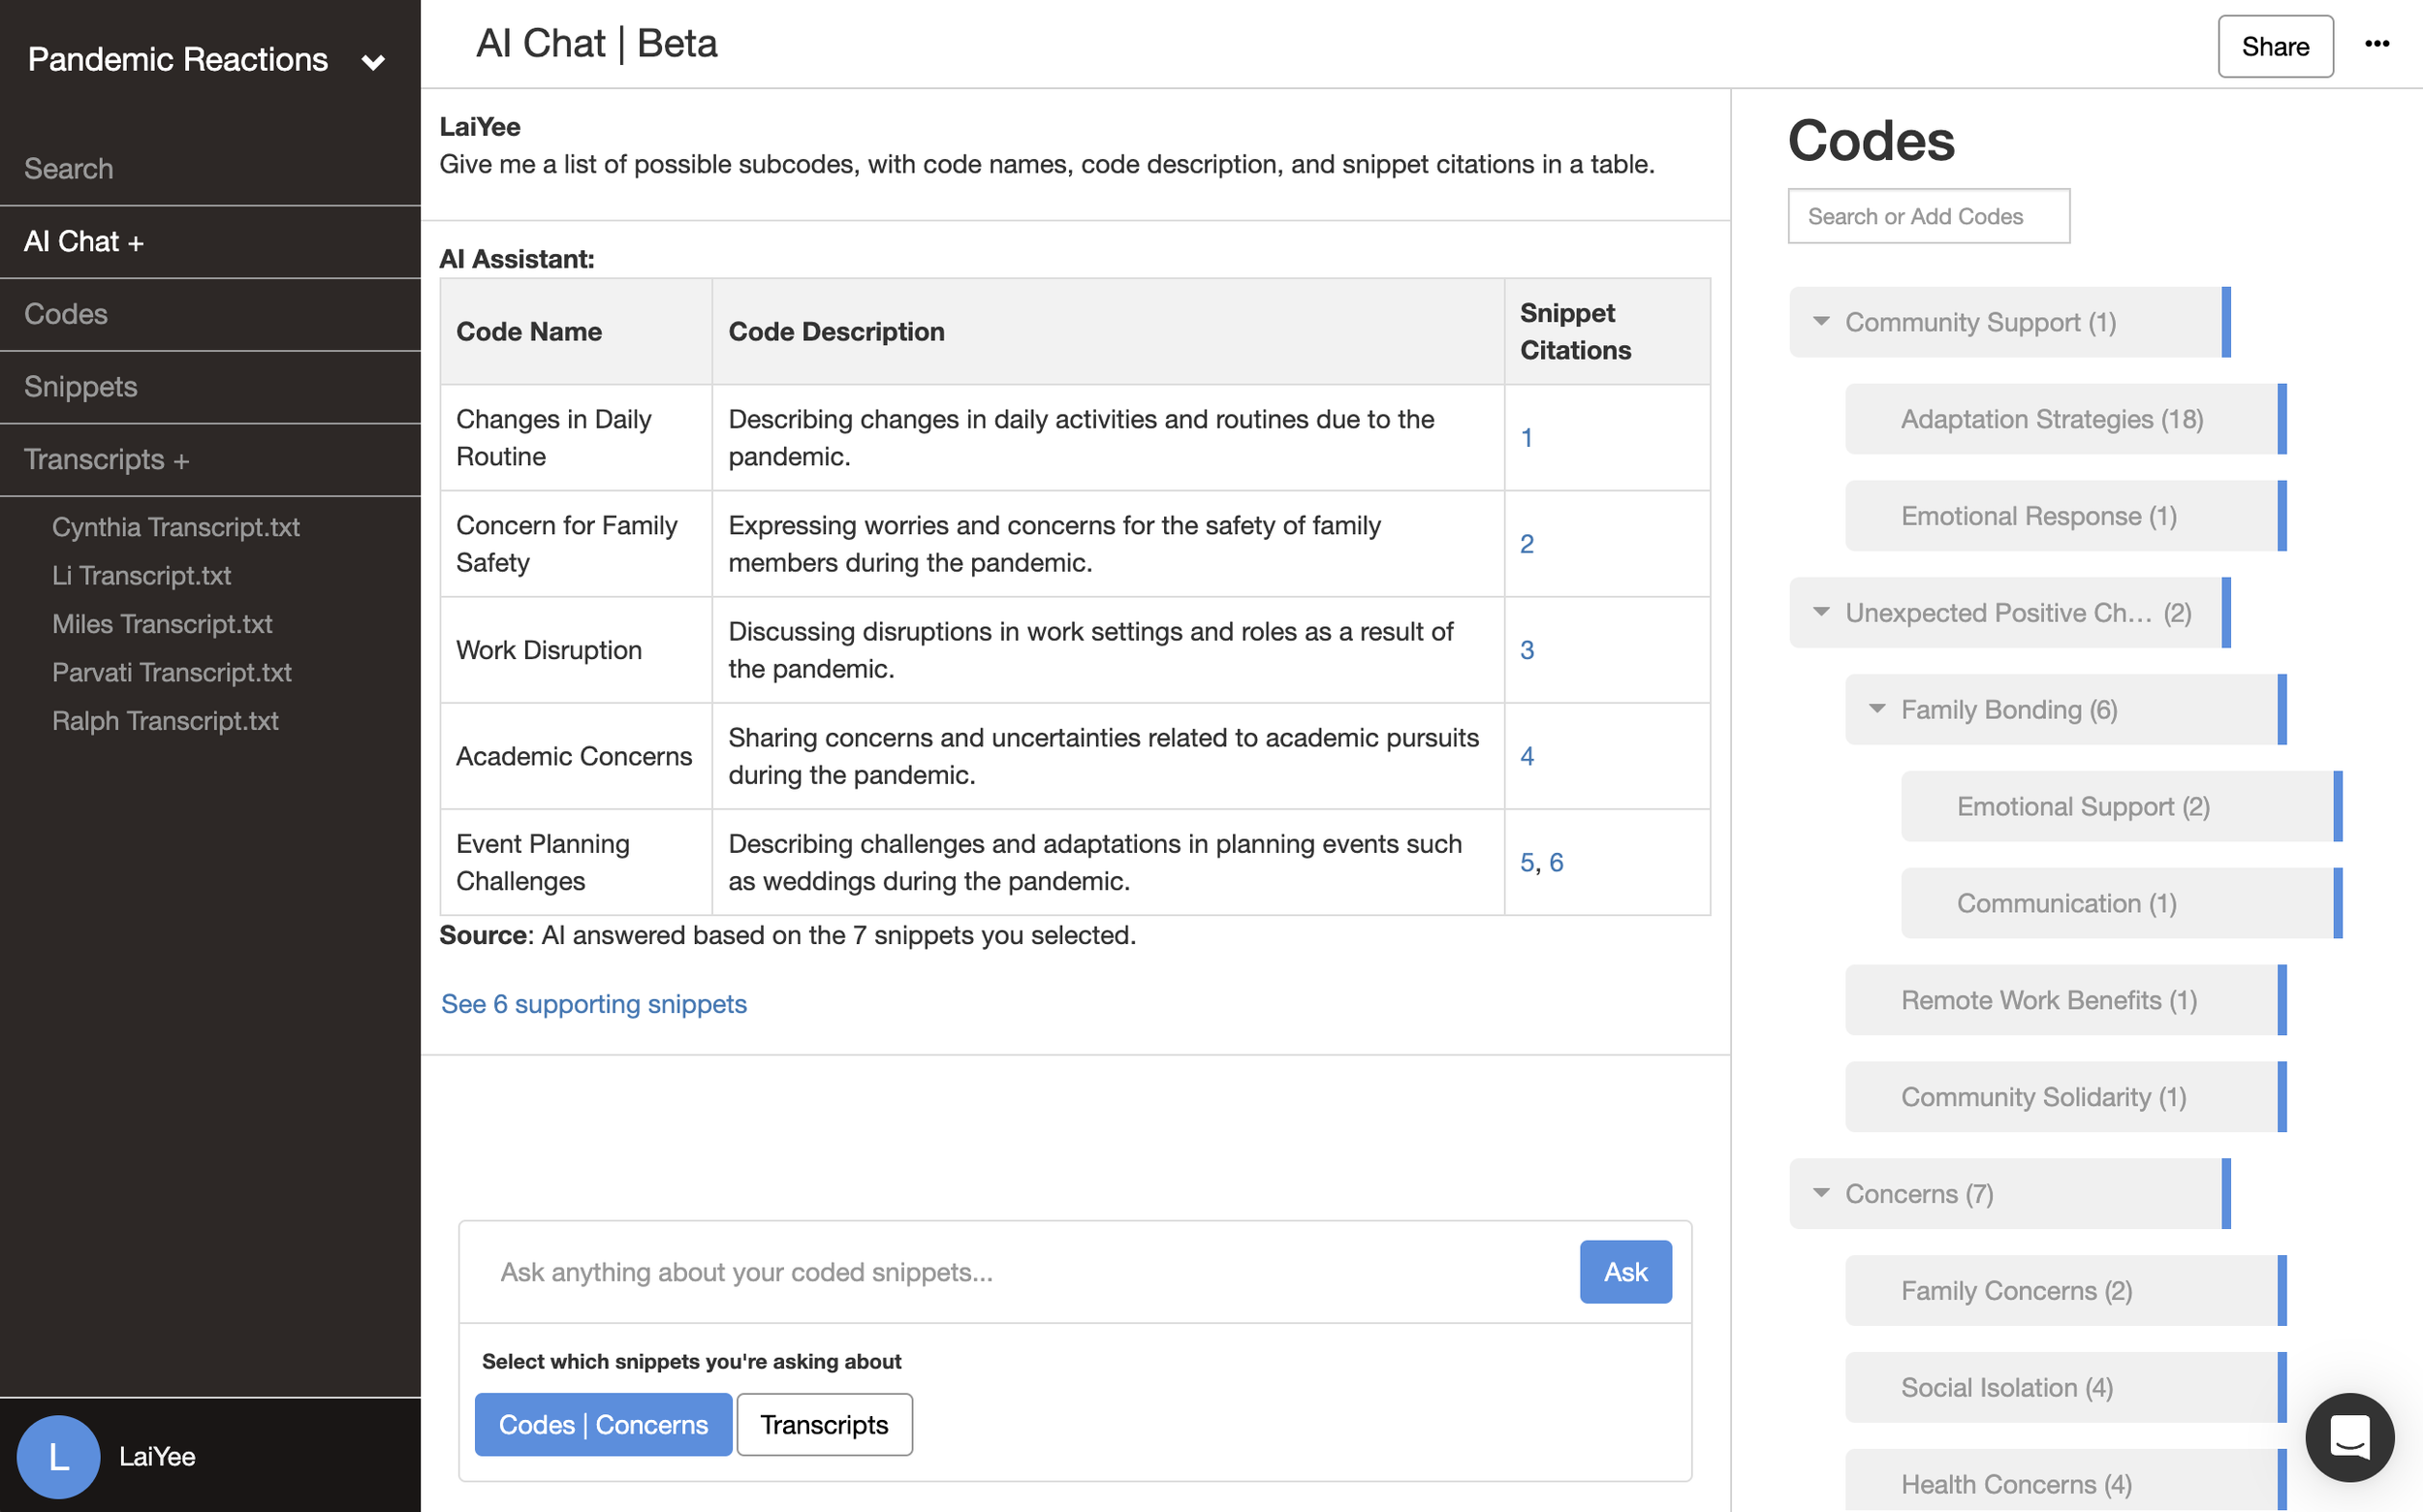The height and width of the screenshot is (1512, 2423).
Task: Toggle the Family Bonding code group open
Action: [1878, 709]
